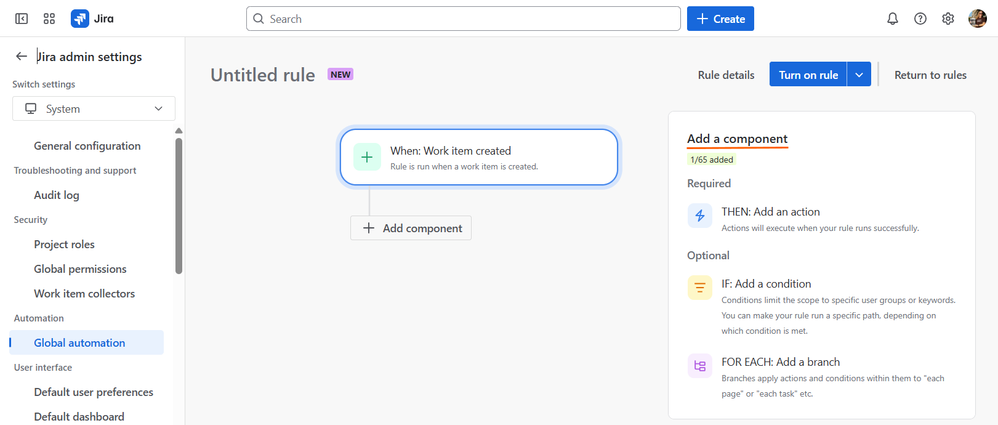Click the User interface section label
998x425 pixels.
click(x=43, y=367)
